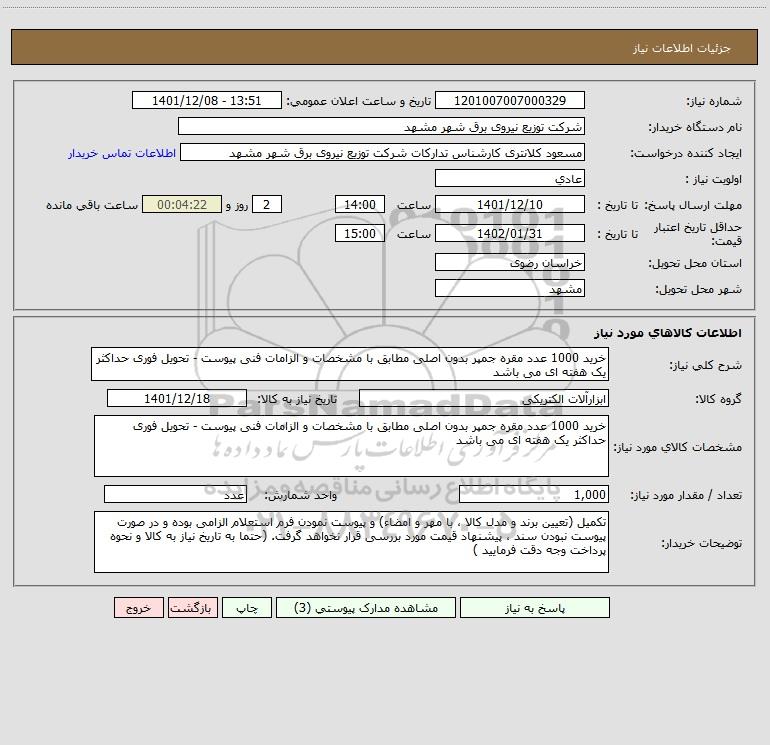Click the چاپ print button

pos(247,608)
